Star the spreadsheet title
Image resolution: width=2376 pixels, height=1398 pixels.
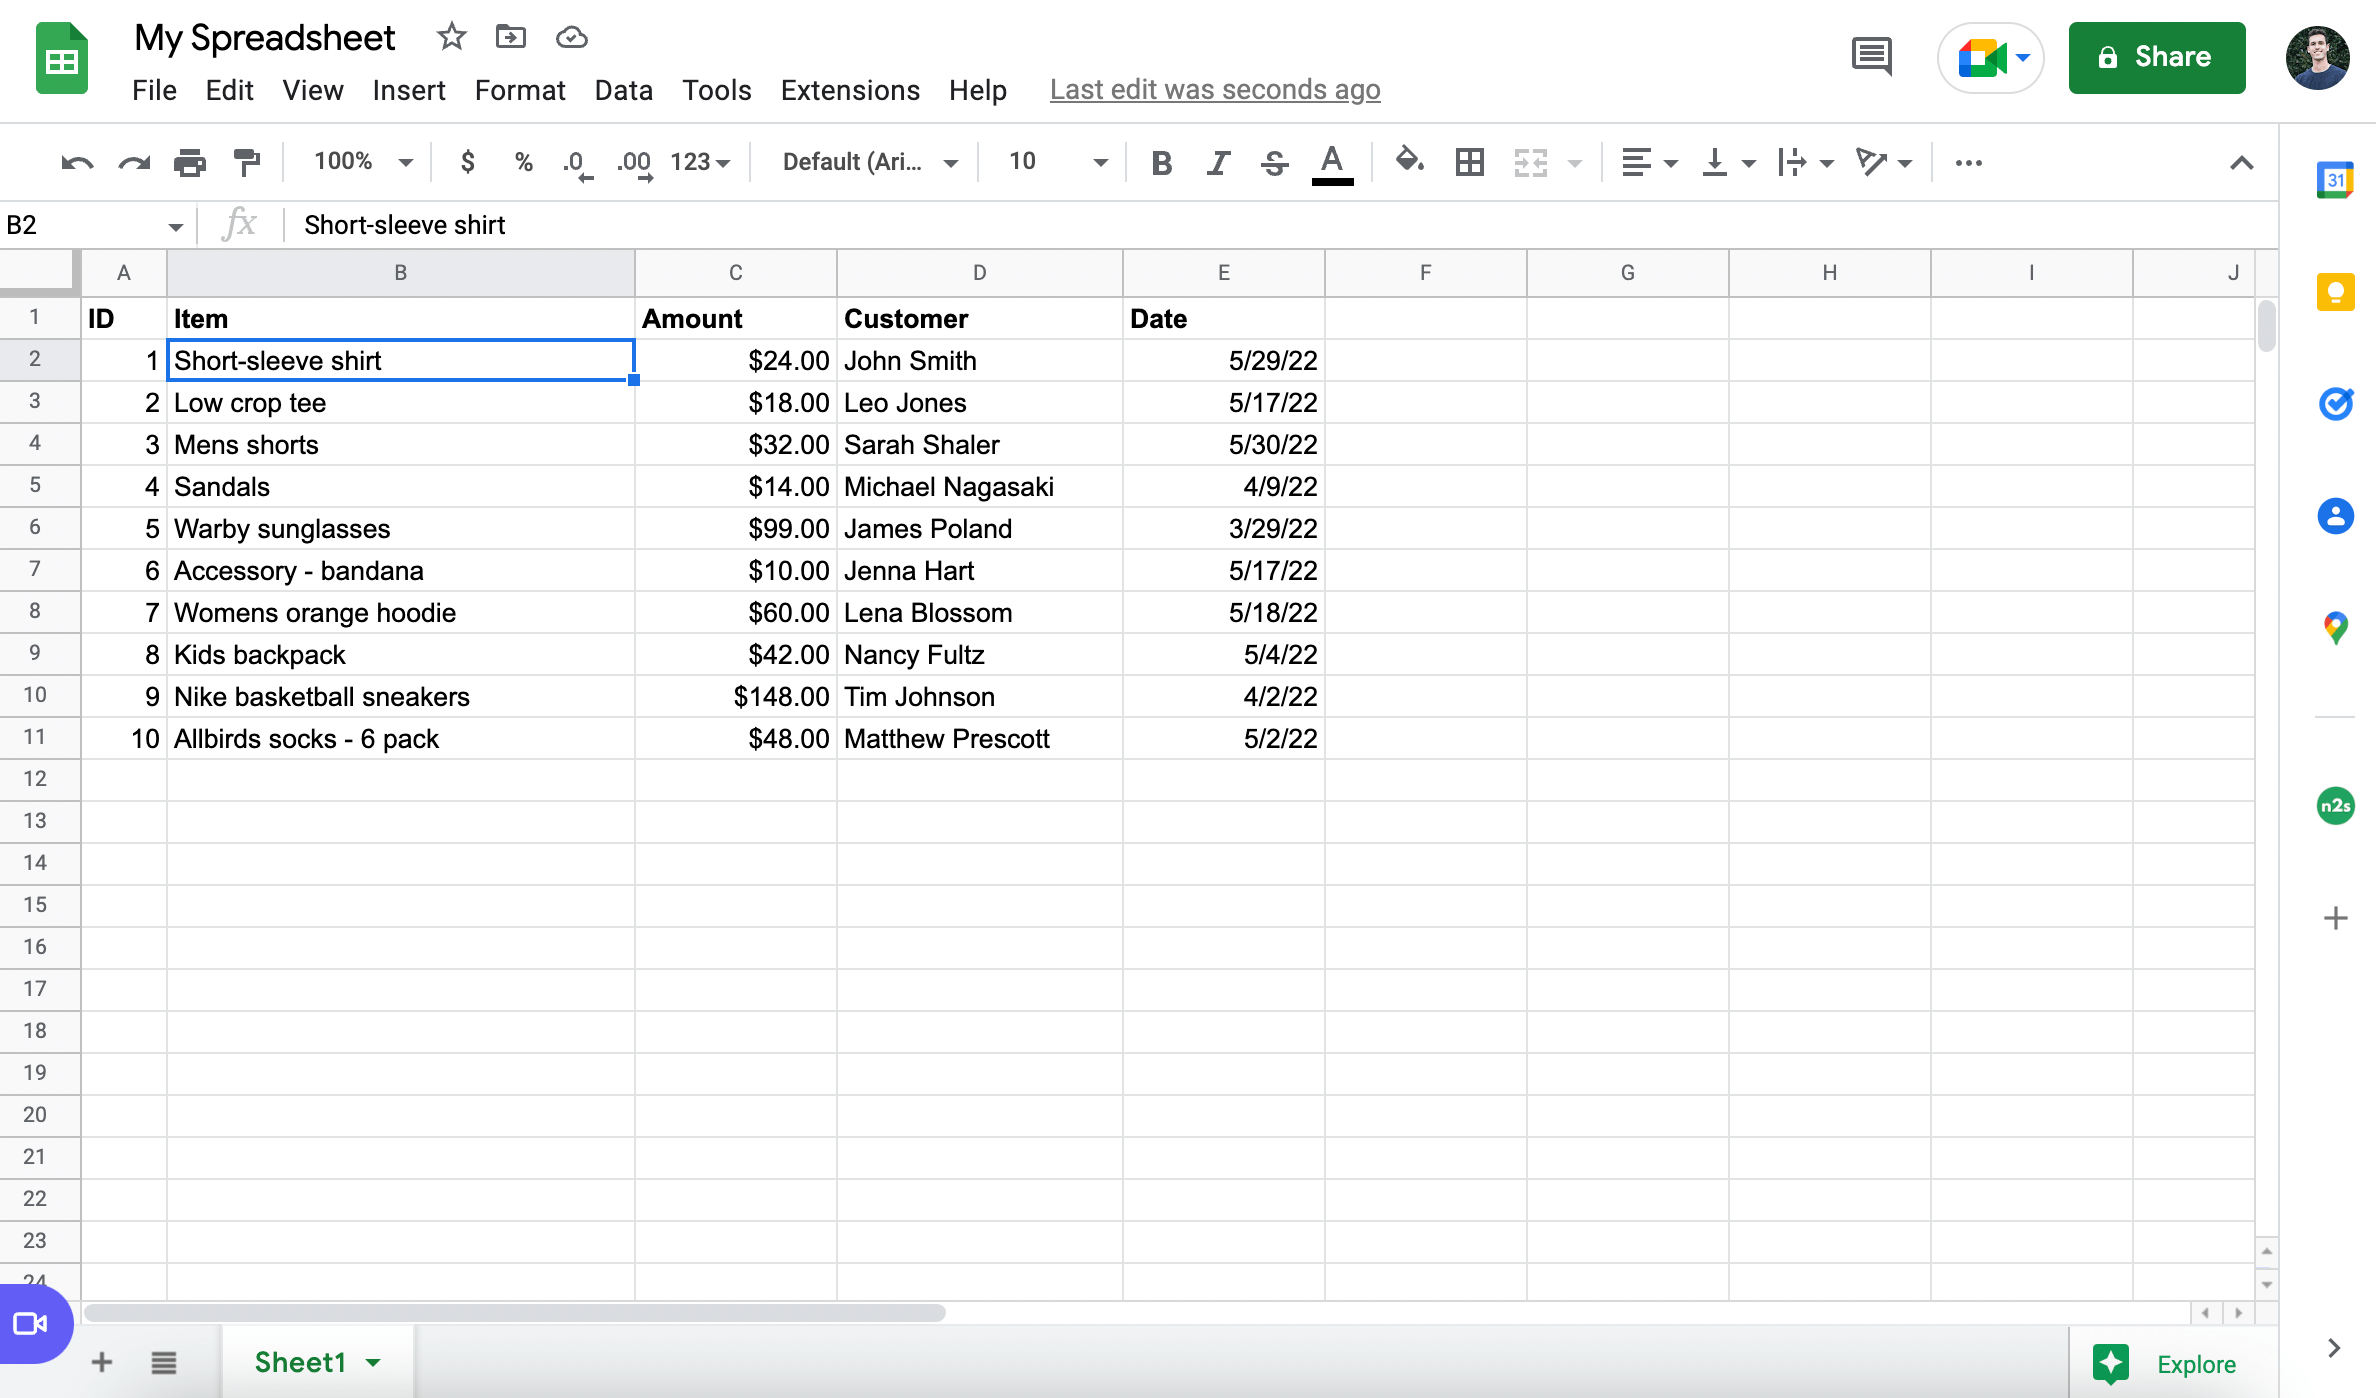pyautogui.click(x=451, y=38)
